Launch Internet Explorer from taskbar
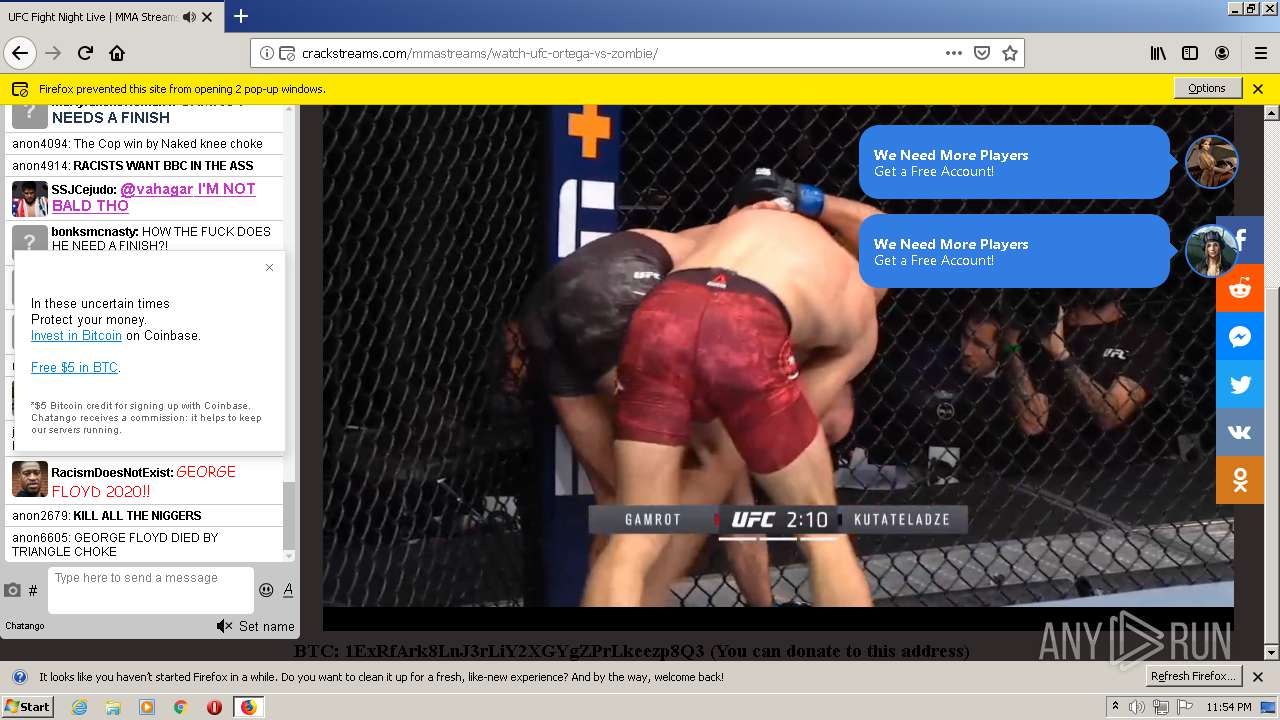This screenshot has width=1280, height=720. pos(79,707)
